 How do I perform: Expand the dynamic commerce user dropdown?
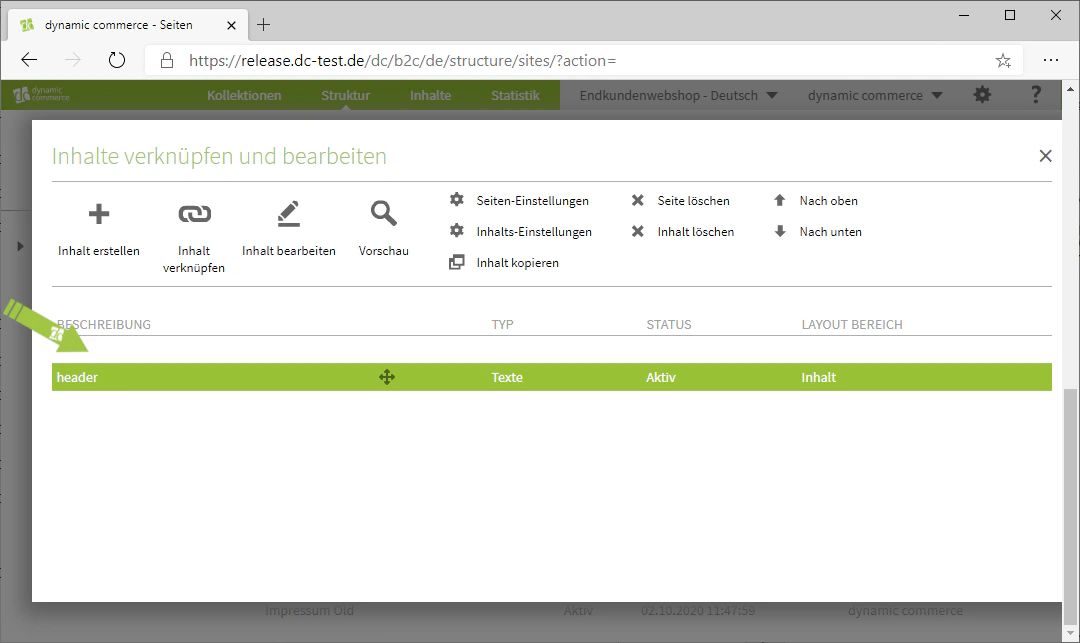pos(875,96)
